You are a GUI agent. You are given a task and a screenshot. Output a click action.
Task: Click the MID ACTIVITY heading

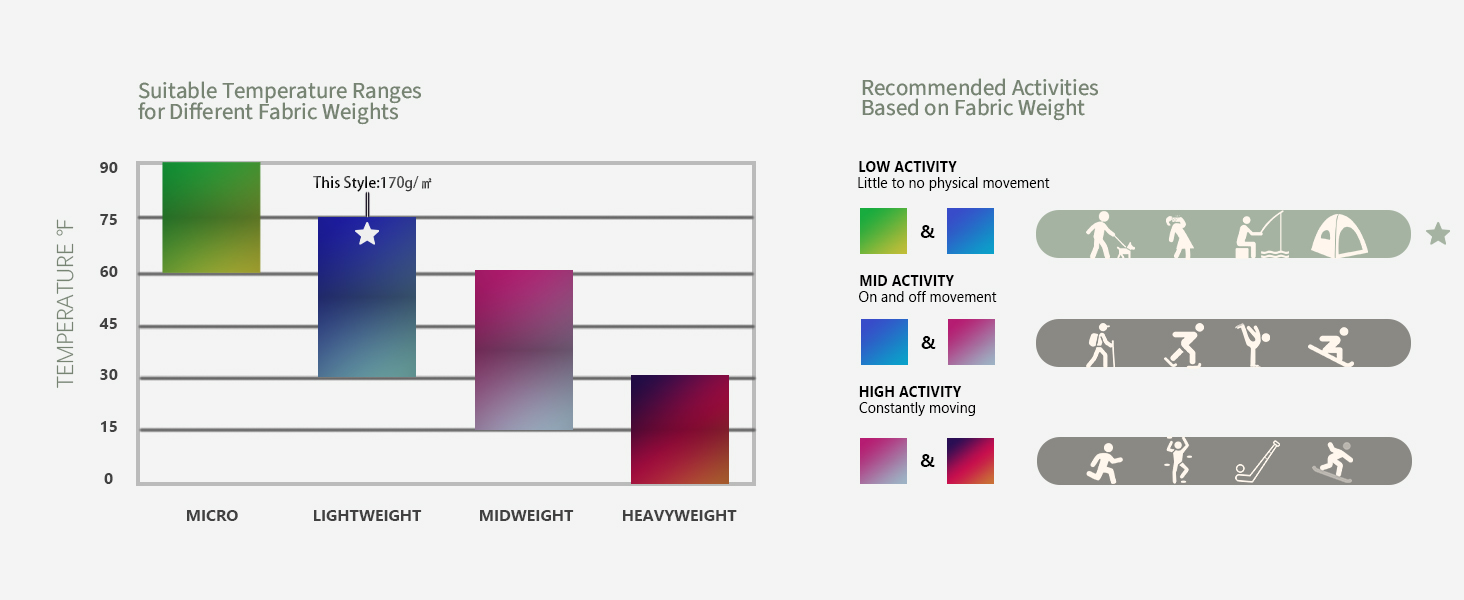(x=906, y=281)
